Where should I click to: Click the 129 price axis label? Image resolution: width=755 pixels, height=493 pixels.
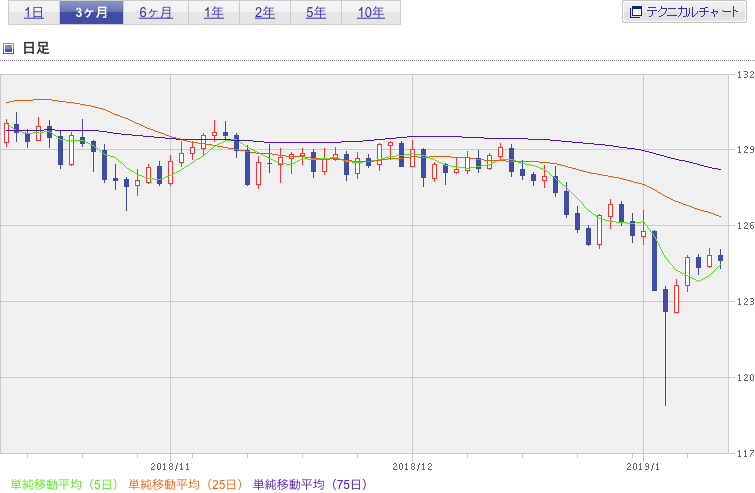click(x=745, y=150)
